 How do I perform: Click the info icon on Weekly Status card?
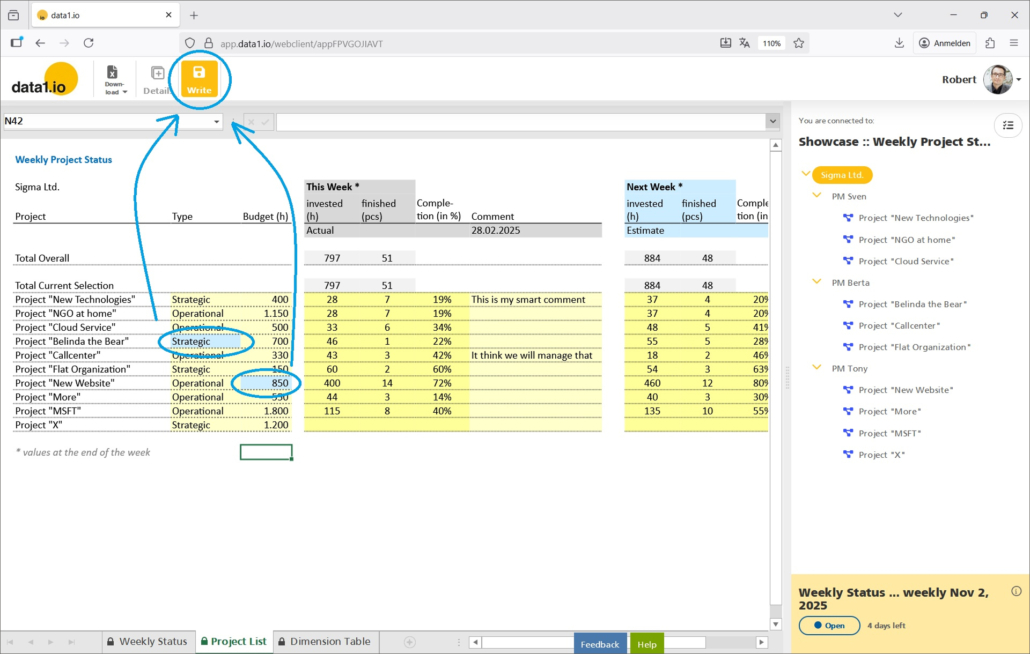point(1016,591)
